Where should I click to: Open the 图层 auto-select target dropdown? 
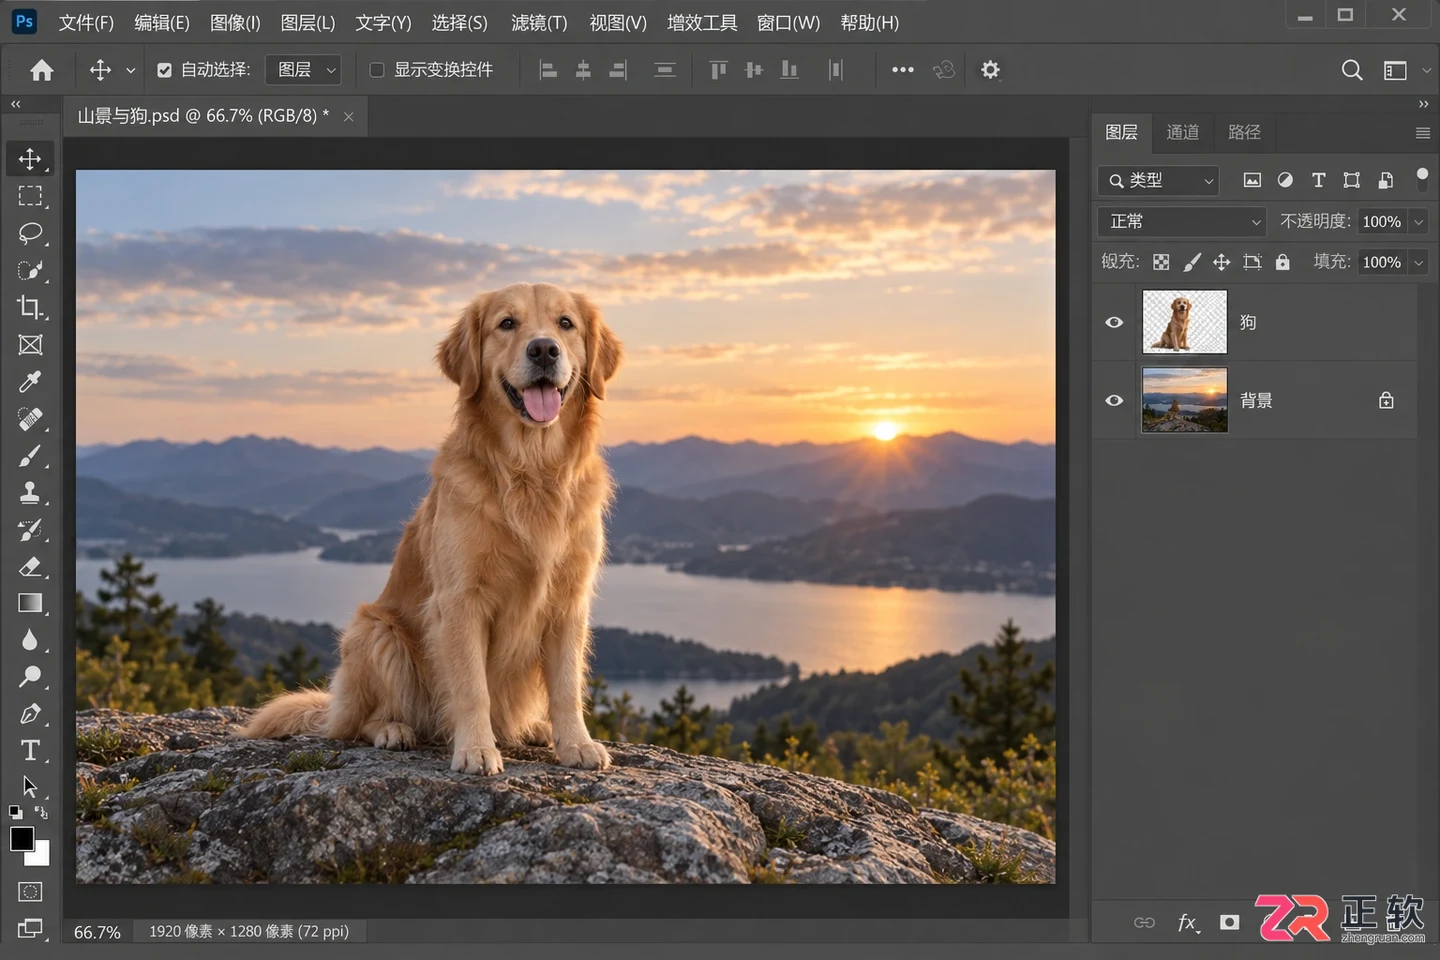coord(304,70)
